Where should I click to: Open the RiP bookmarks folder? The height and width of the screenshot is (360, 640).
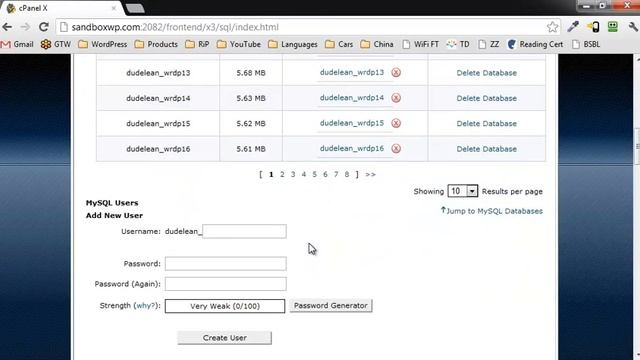197,44
